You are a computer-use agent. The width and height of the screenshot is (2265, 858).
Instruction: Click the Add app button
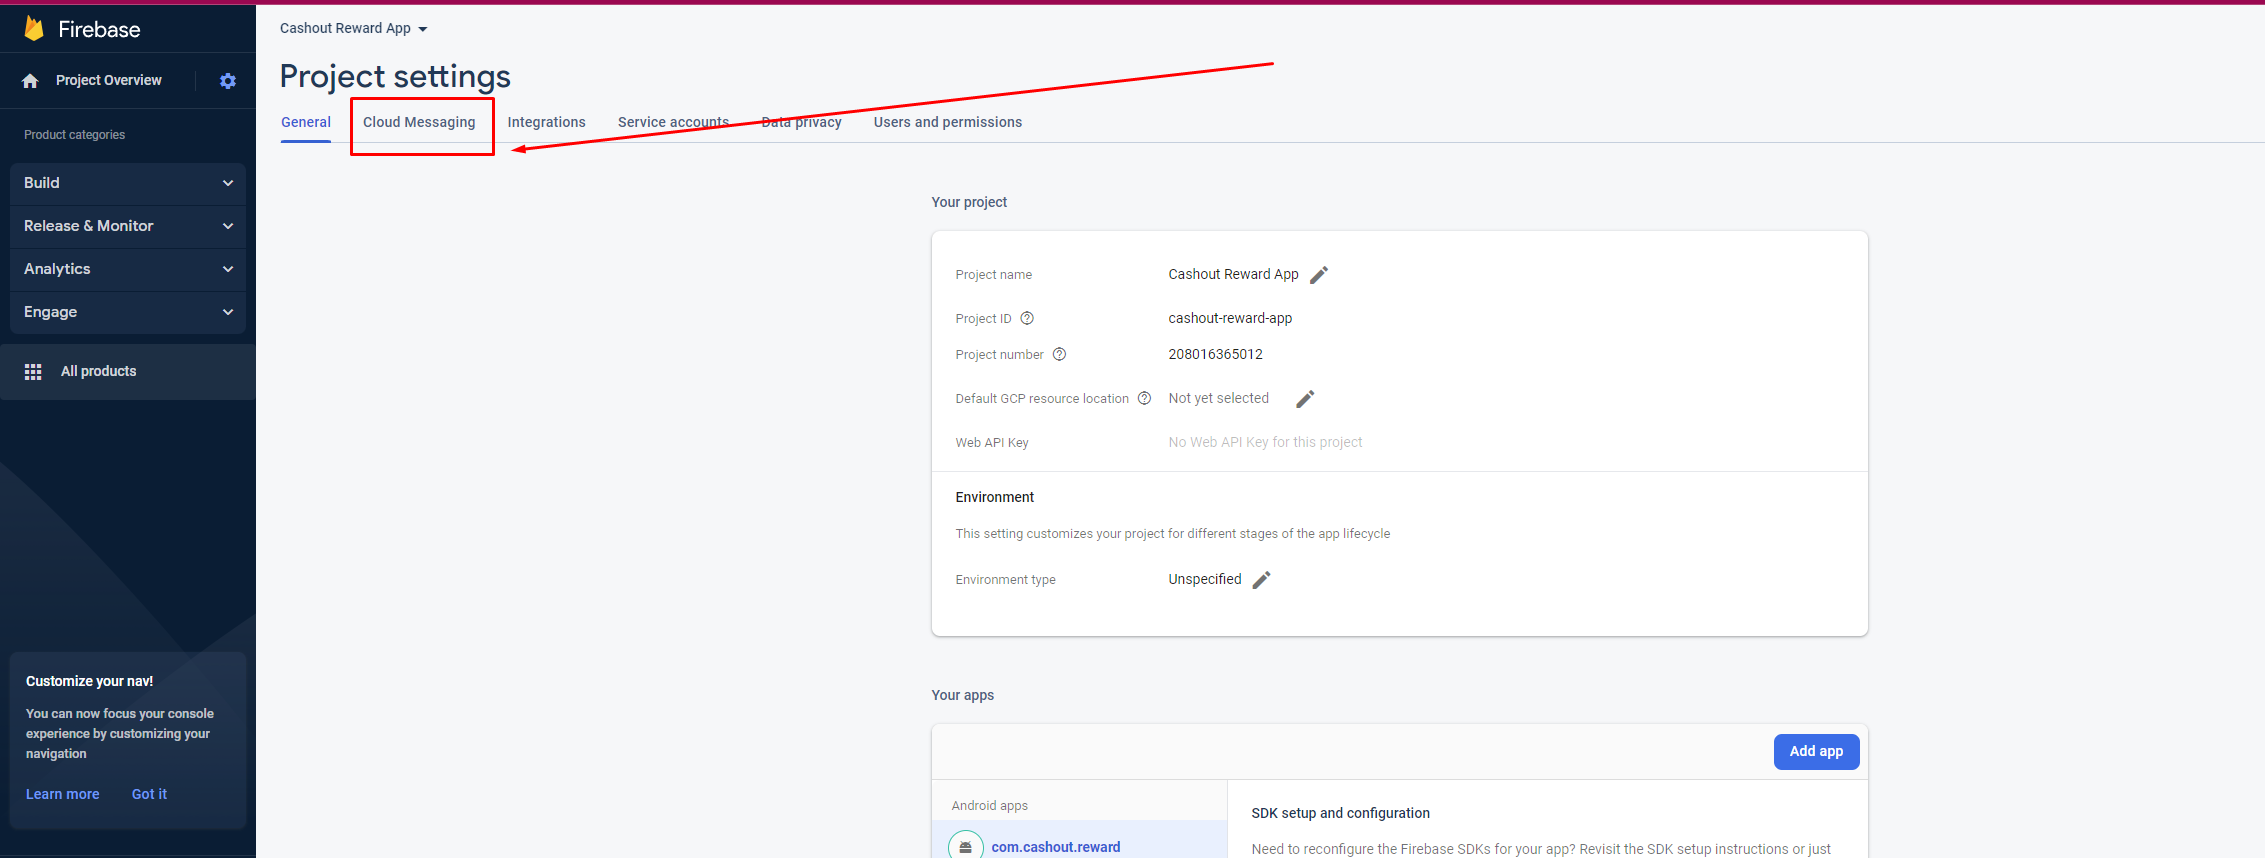pos(1816,752)
